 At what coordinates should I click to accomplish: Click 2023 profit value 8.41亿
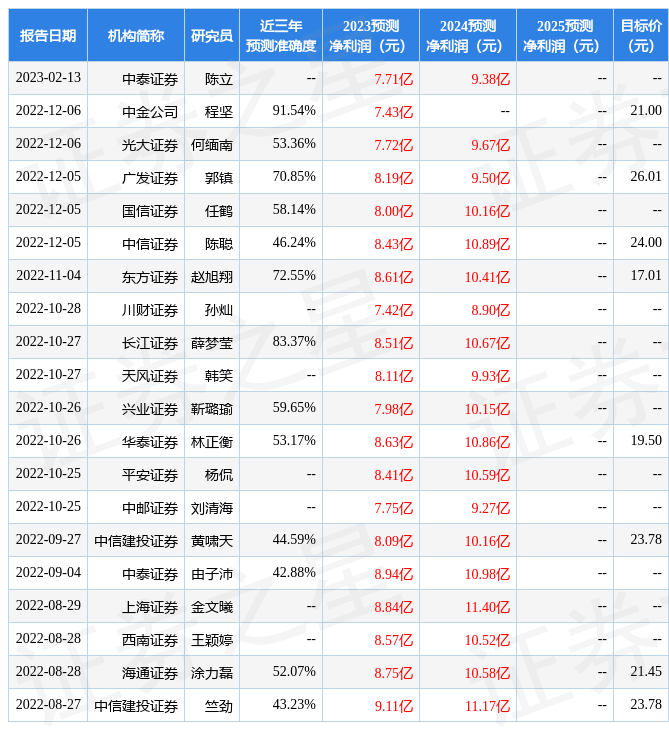[x=394, y=475]
